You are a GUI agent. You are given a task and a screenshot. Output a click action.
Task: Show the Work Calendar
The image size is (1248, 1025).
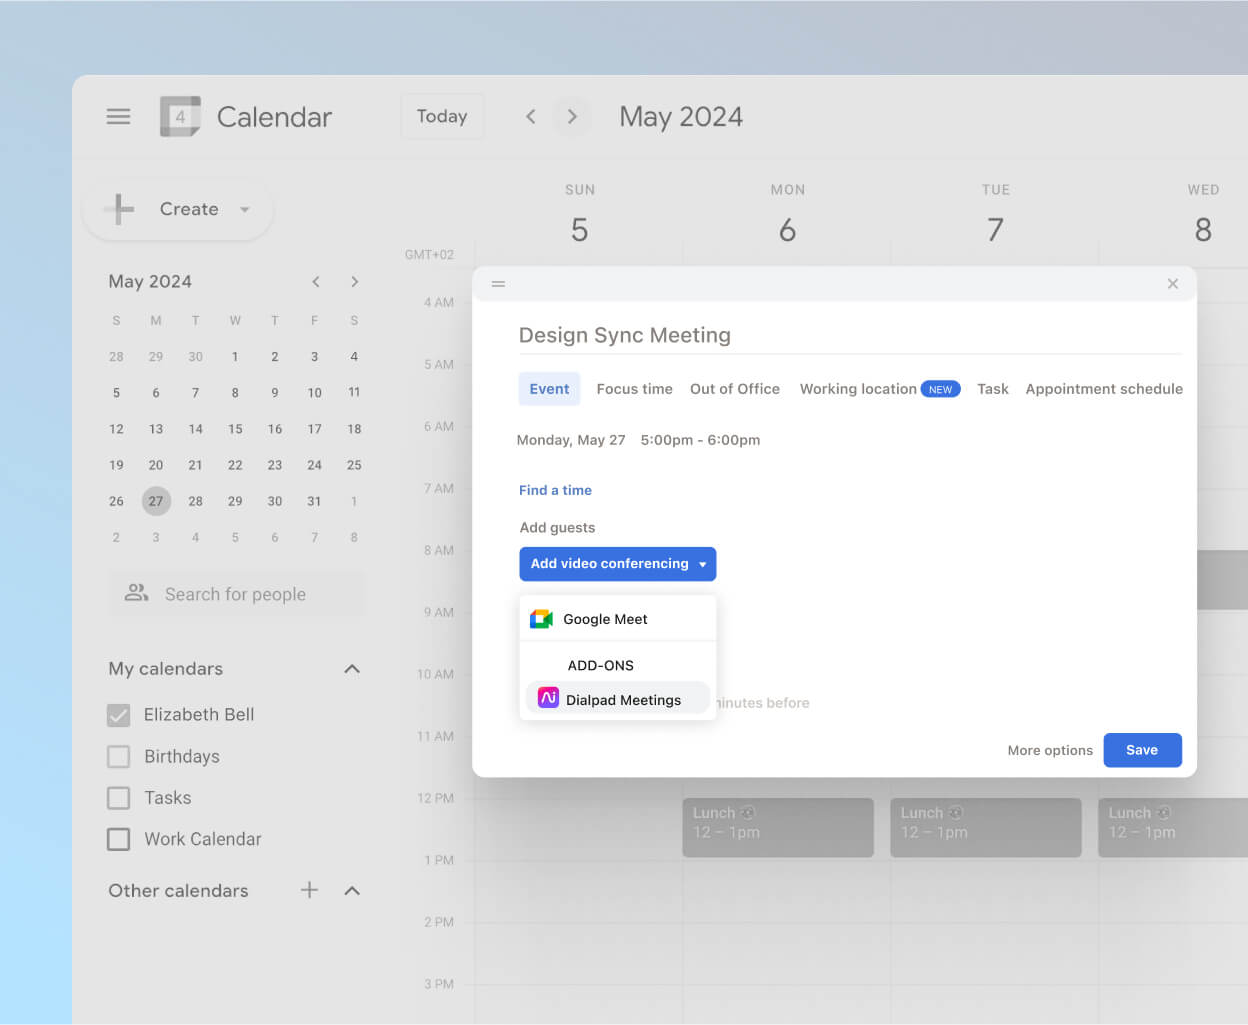[117, 839]
